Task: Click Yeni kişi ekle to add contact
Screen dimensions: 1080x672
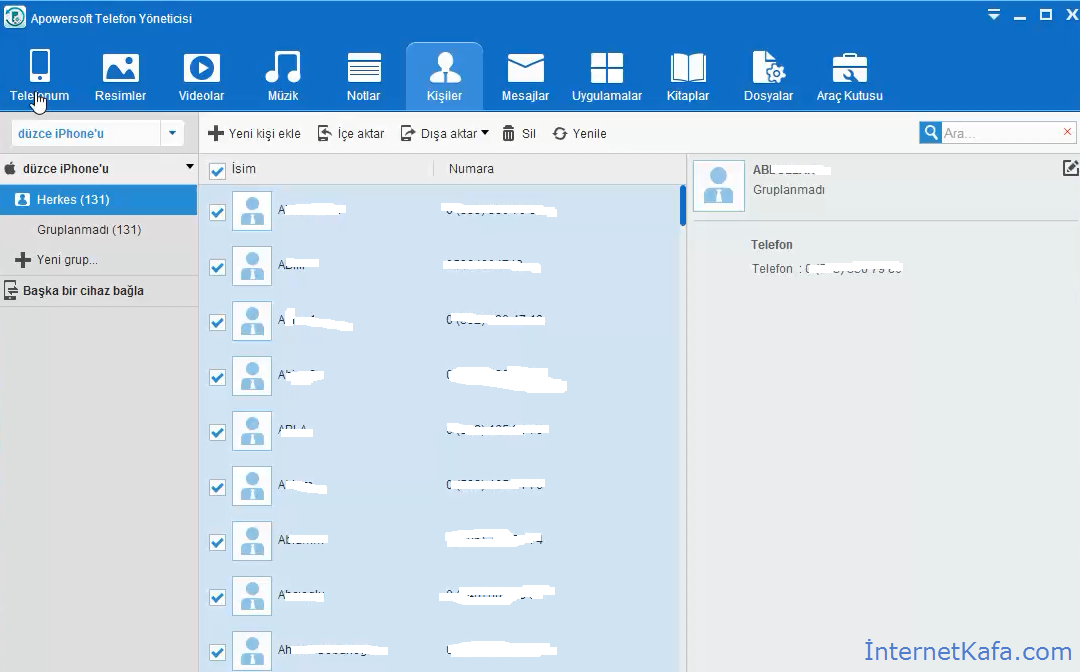Action: (x=254, y=134)
